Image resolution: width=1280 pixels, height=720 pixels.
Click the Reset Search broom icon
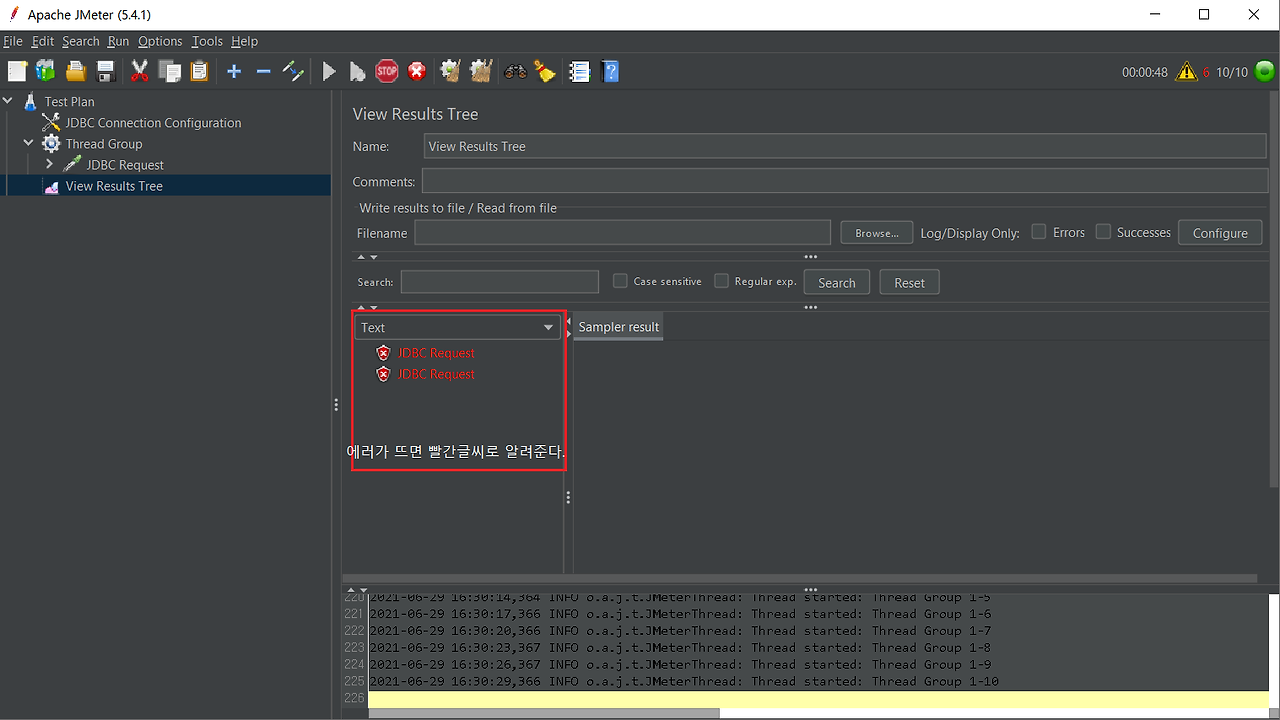click(545, 71)
